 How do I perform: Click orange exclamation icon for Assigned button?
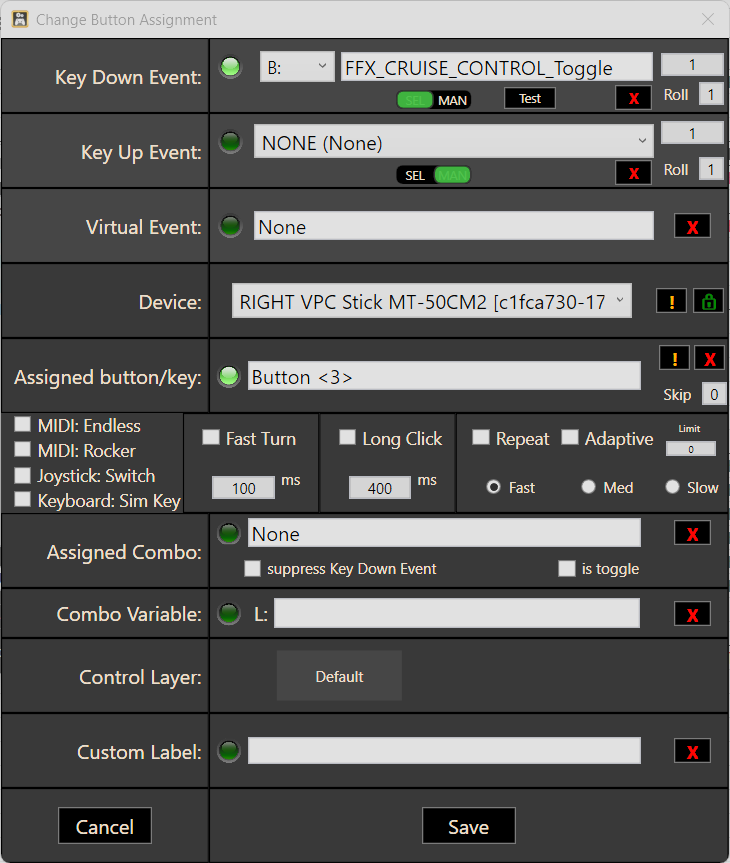click(675, 358)
